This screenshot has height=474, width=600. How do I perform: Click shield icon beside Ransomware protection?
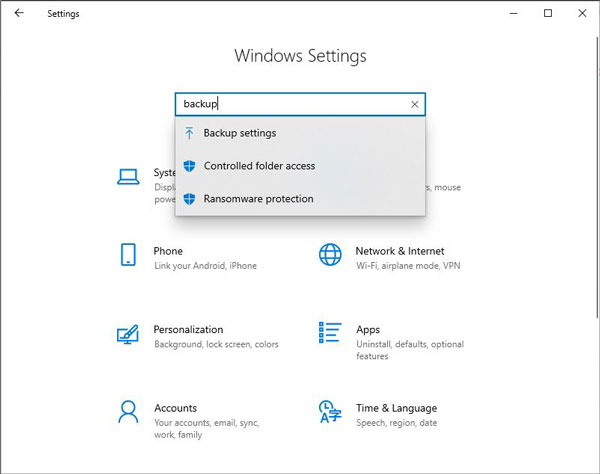(189, 199)
